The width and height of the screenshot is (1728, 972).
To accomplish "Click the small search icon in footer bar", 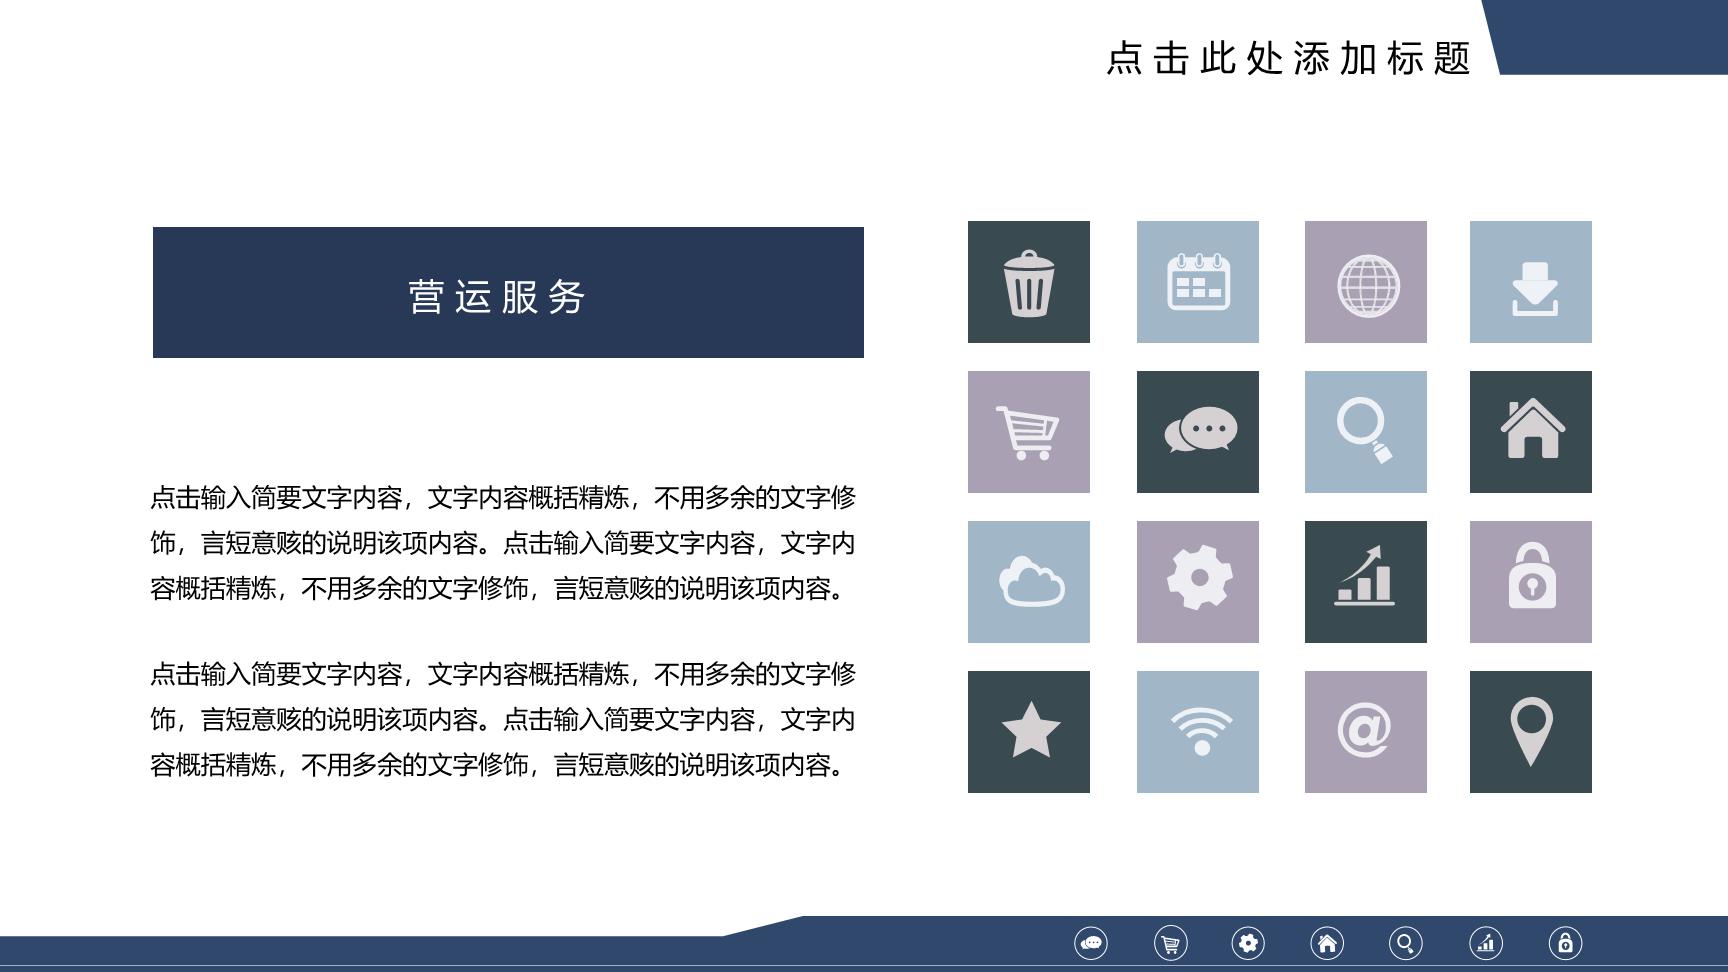I will (x=1406, y=943).
